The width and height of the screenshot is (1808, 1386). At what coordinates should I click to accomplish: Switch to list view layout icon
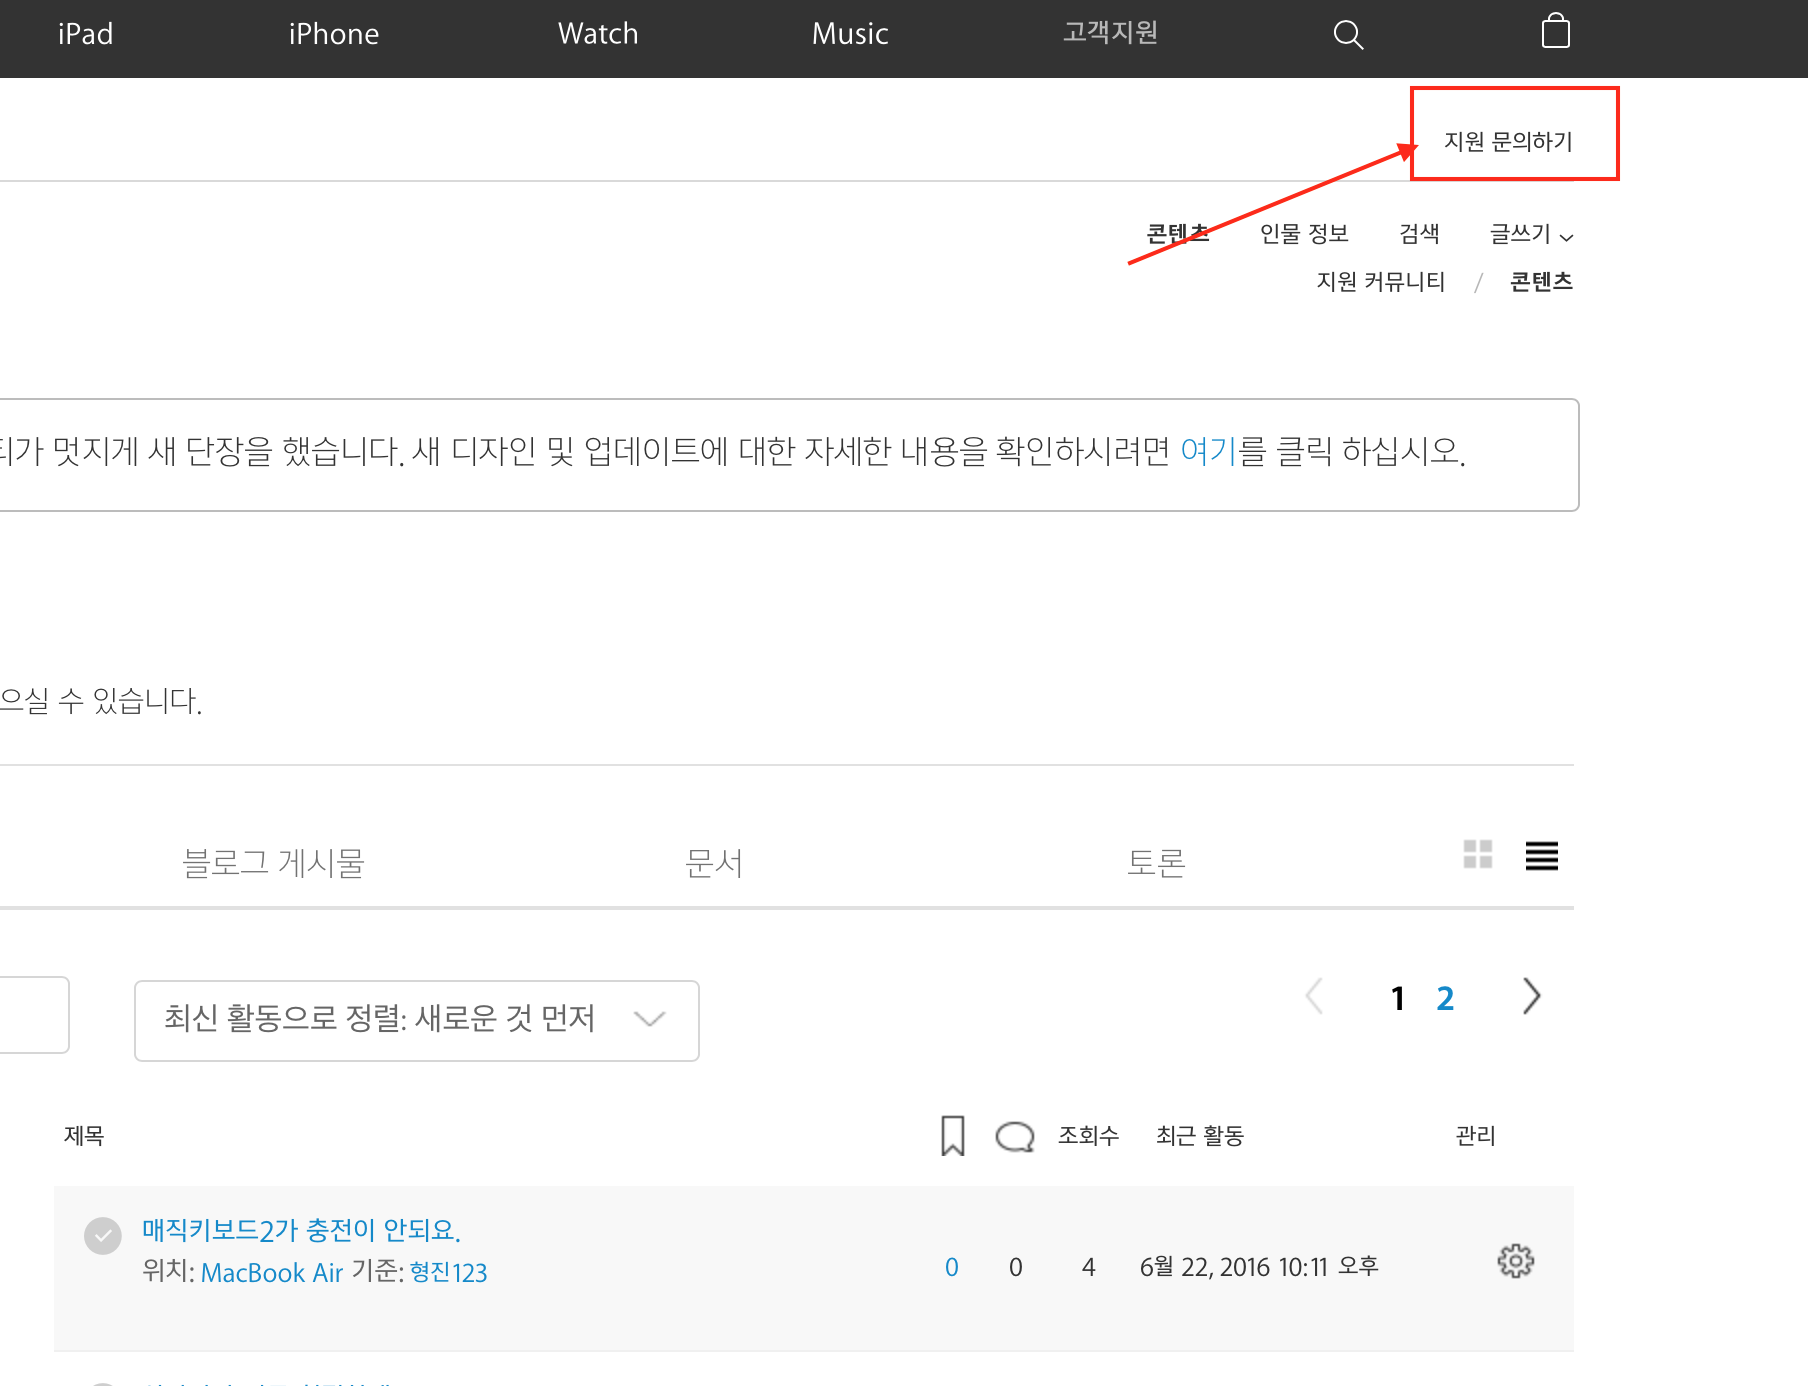pos(1541,856)
